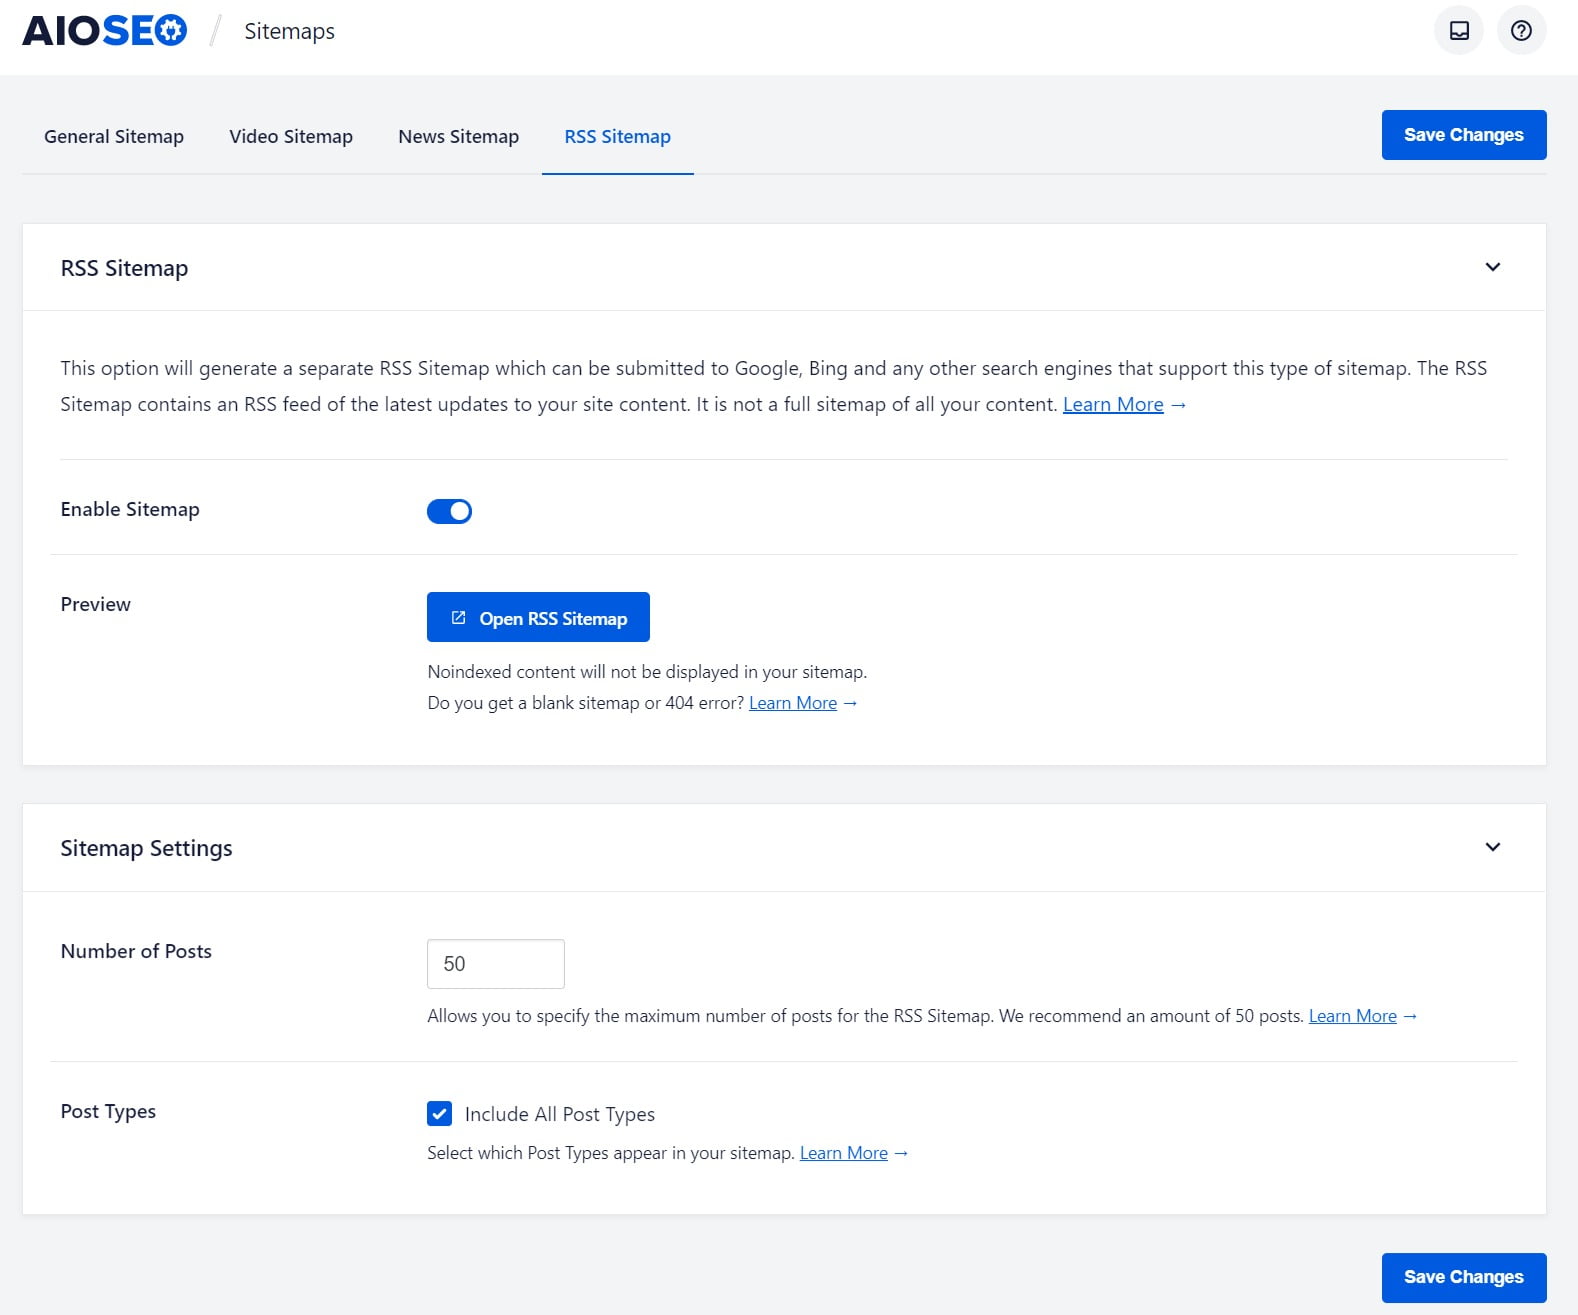Click Learn More for Number of Posts

[x=1352, y=1016]
